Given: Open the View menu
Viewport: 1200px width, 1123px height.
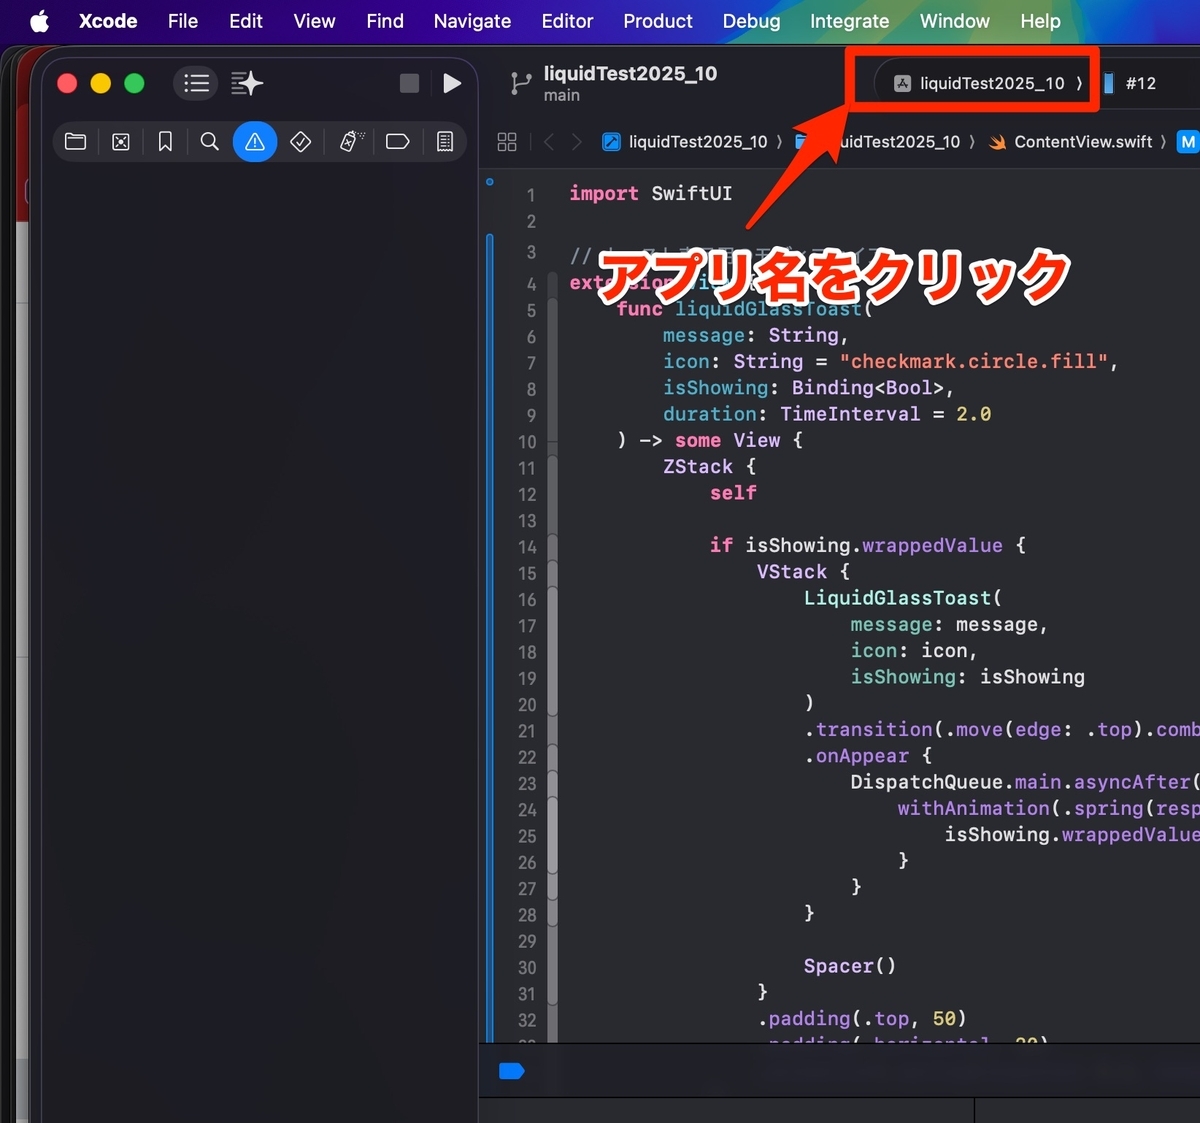Looking at the screenshot, I should [314, 21].
